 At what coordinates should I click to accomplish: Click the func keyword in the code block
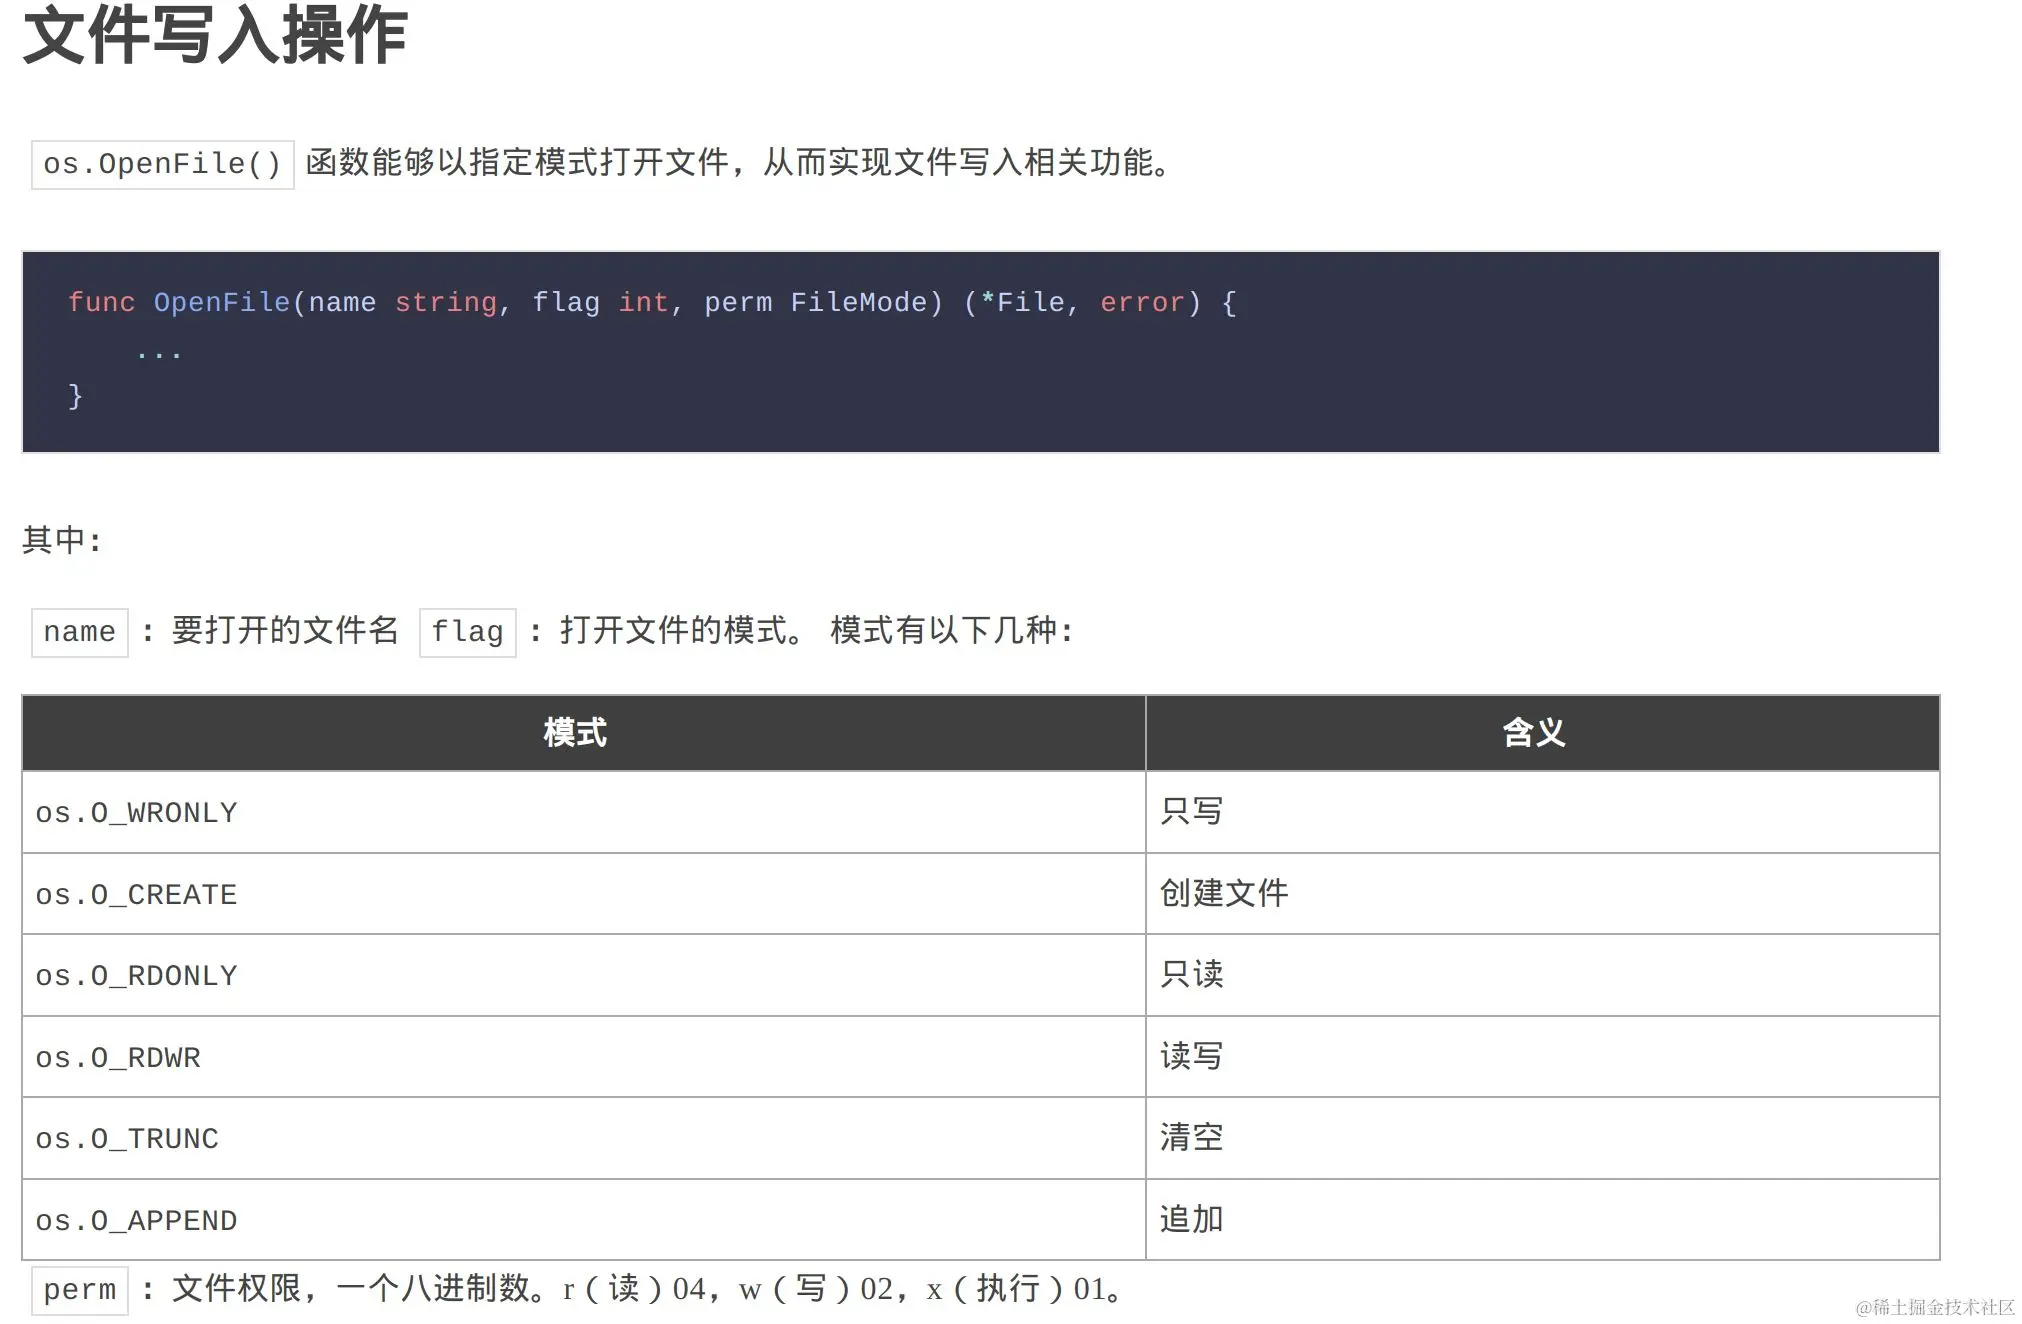[x=101, y=302]
